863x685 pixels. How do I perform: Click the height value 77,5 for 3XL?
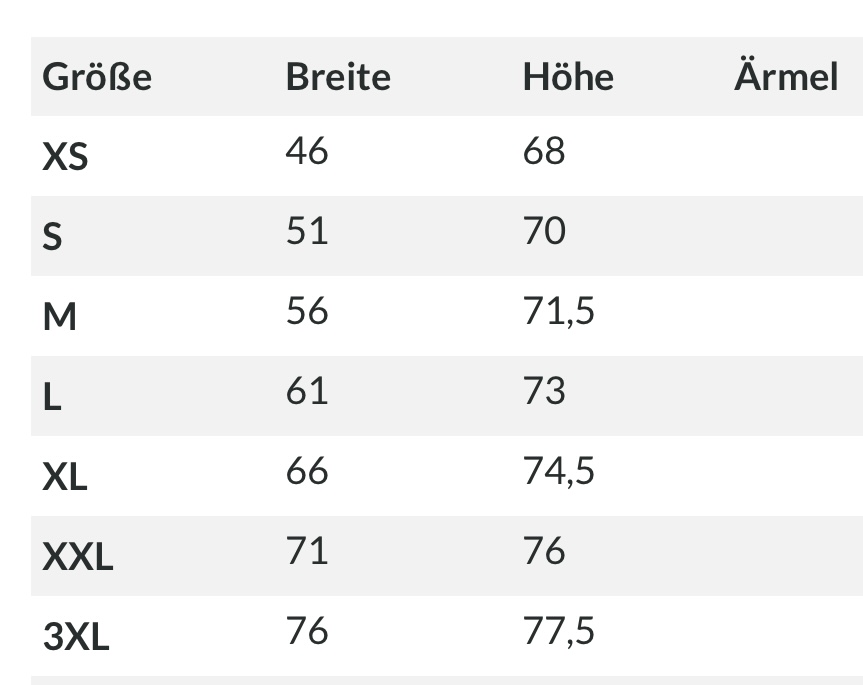click(559, 632)
